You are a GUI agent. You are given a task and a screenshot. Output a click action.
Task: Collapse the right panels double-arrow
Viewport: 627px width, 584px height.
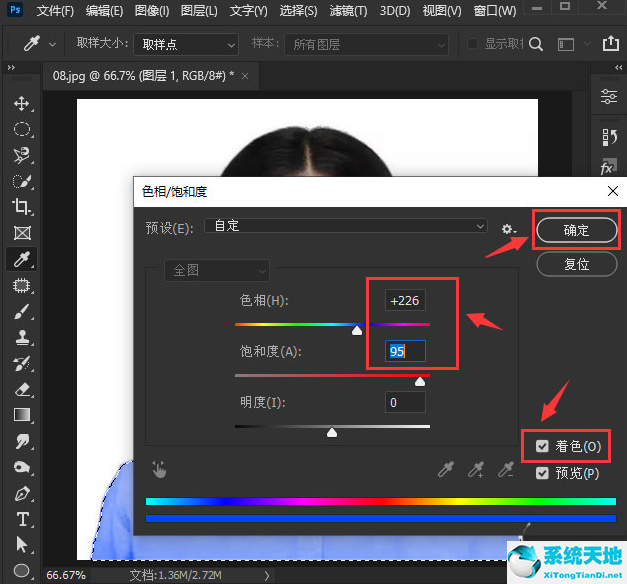618,68
